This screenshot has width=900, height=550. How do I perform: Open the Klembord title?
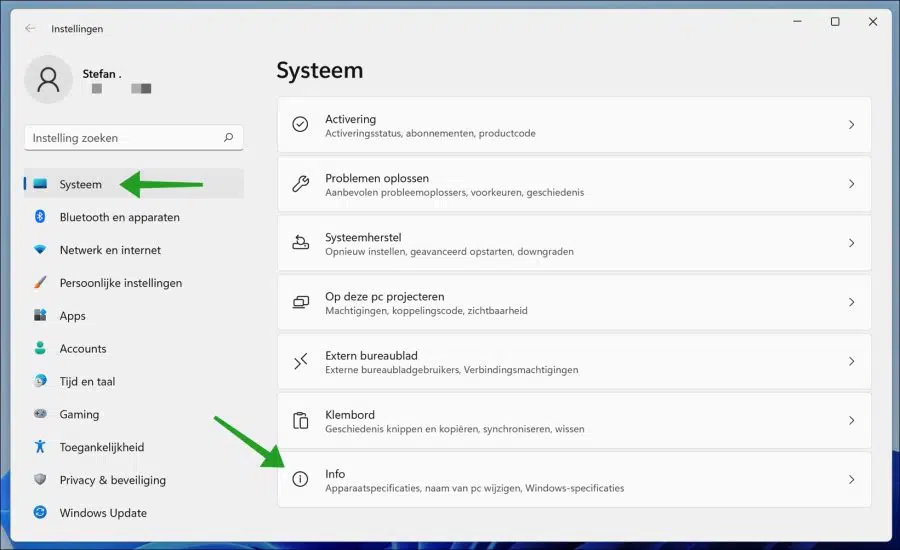click(x=350, y=415)
